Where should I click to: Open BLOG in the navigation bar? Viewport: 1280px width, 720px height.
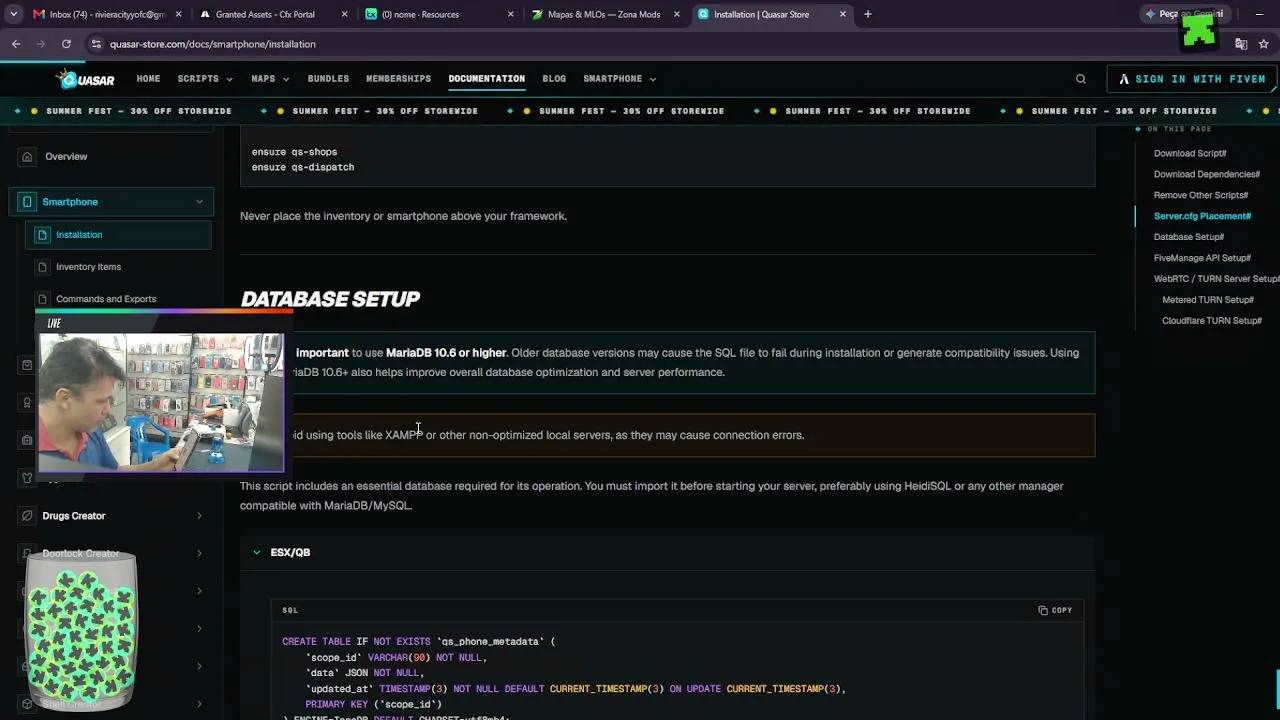coord(554,79)
